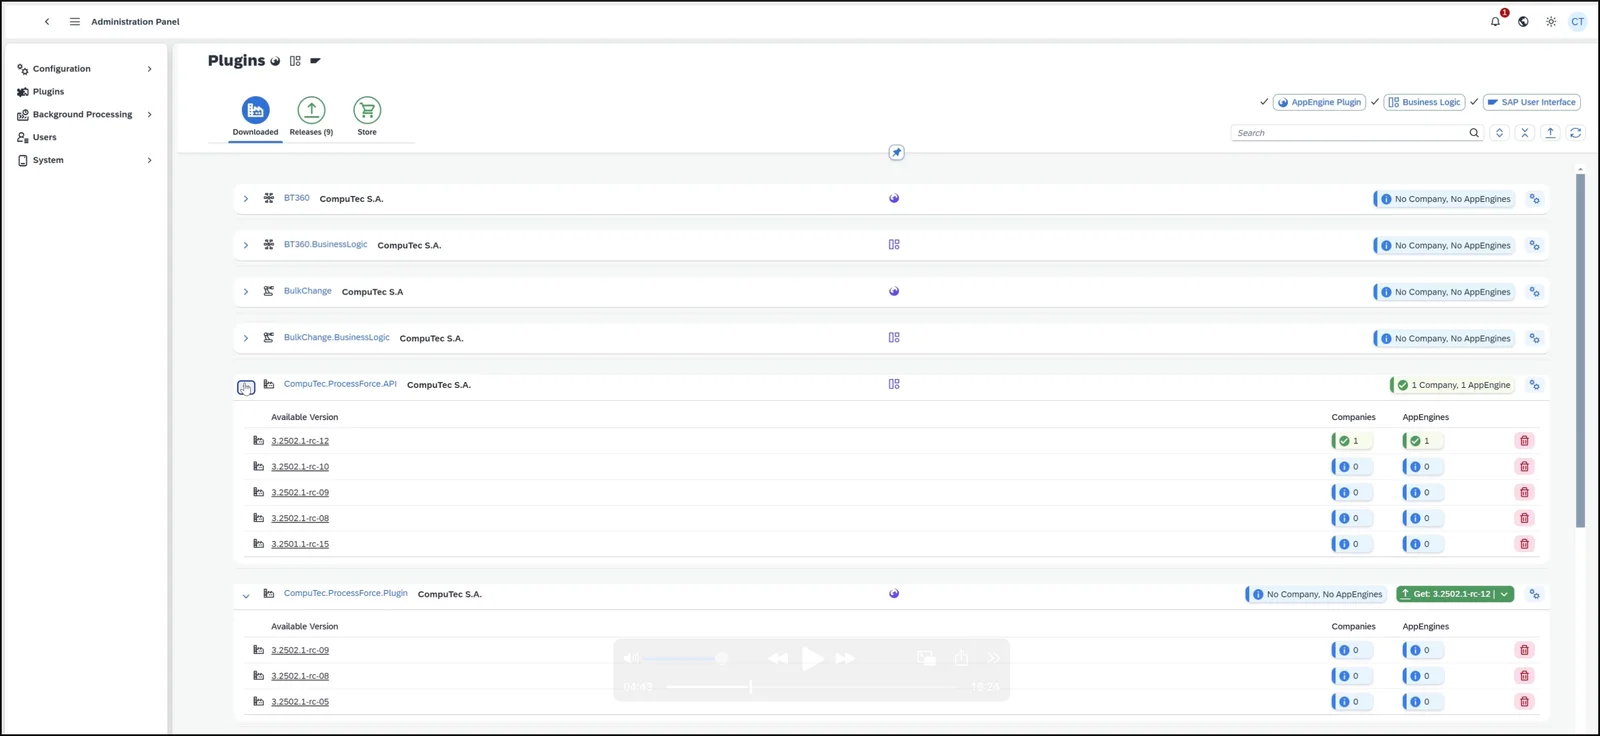Switch to the Store tab
Image resolution: width=1600 pixels, height=736 pixels.
pyautogui.click(x=367, y=117)
